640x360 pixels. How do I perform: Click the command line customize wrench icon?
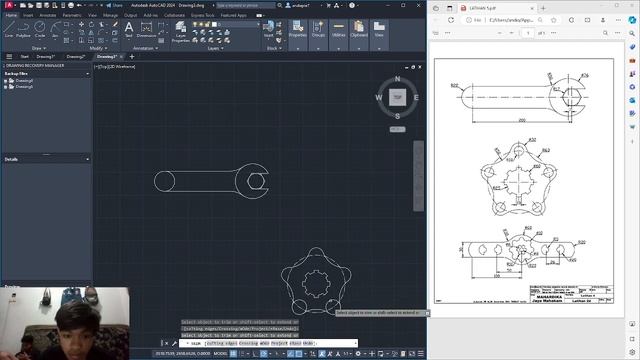click(174, 343)
